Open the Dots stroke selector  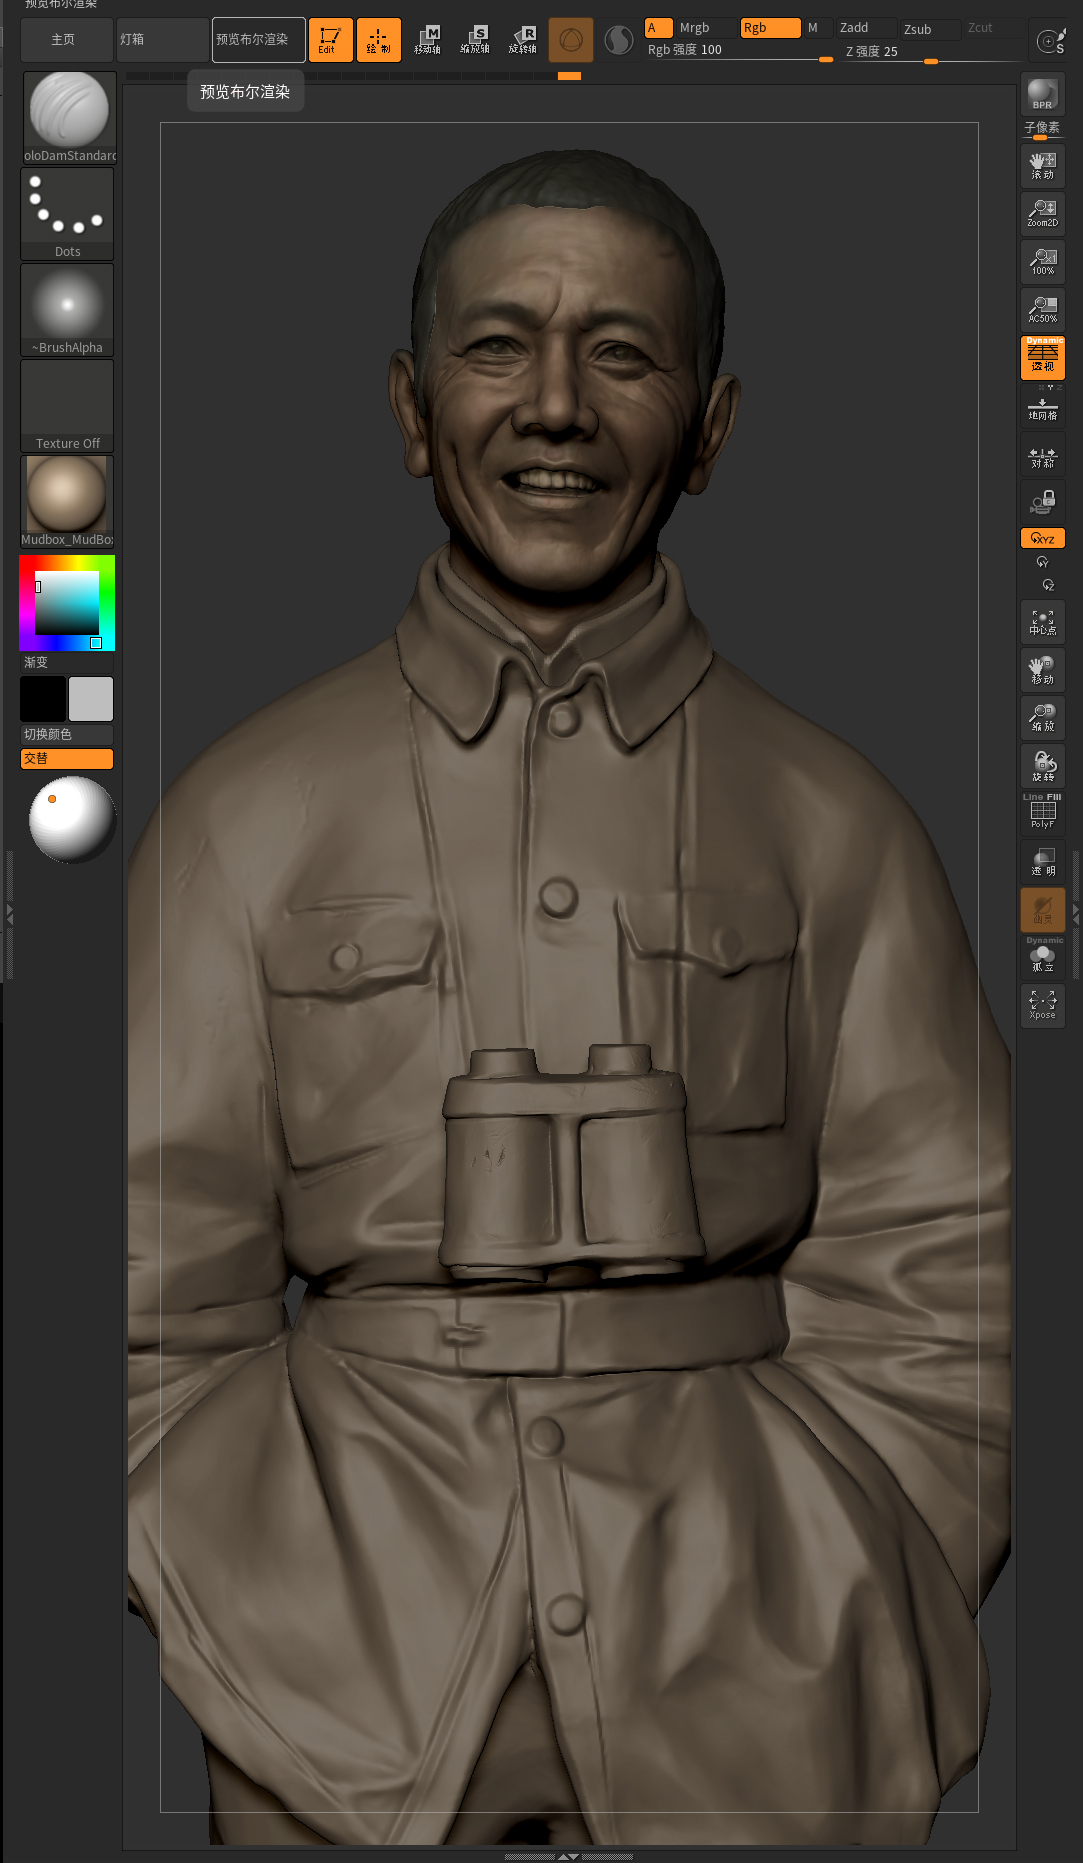[68, 213]
